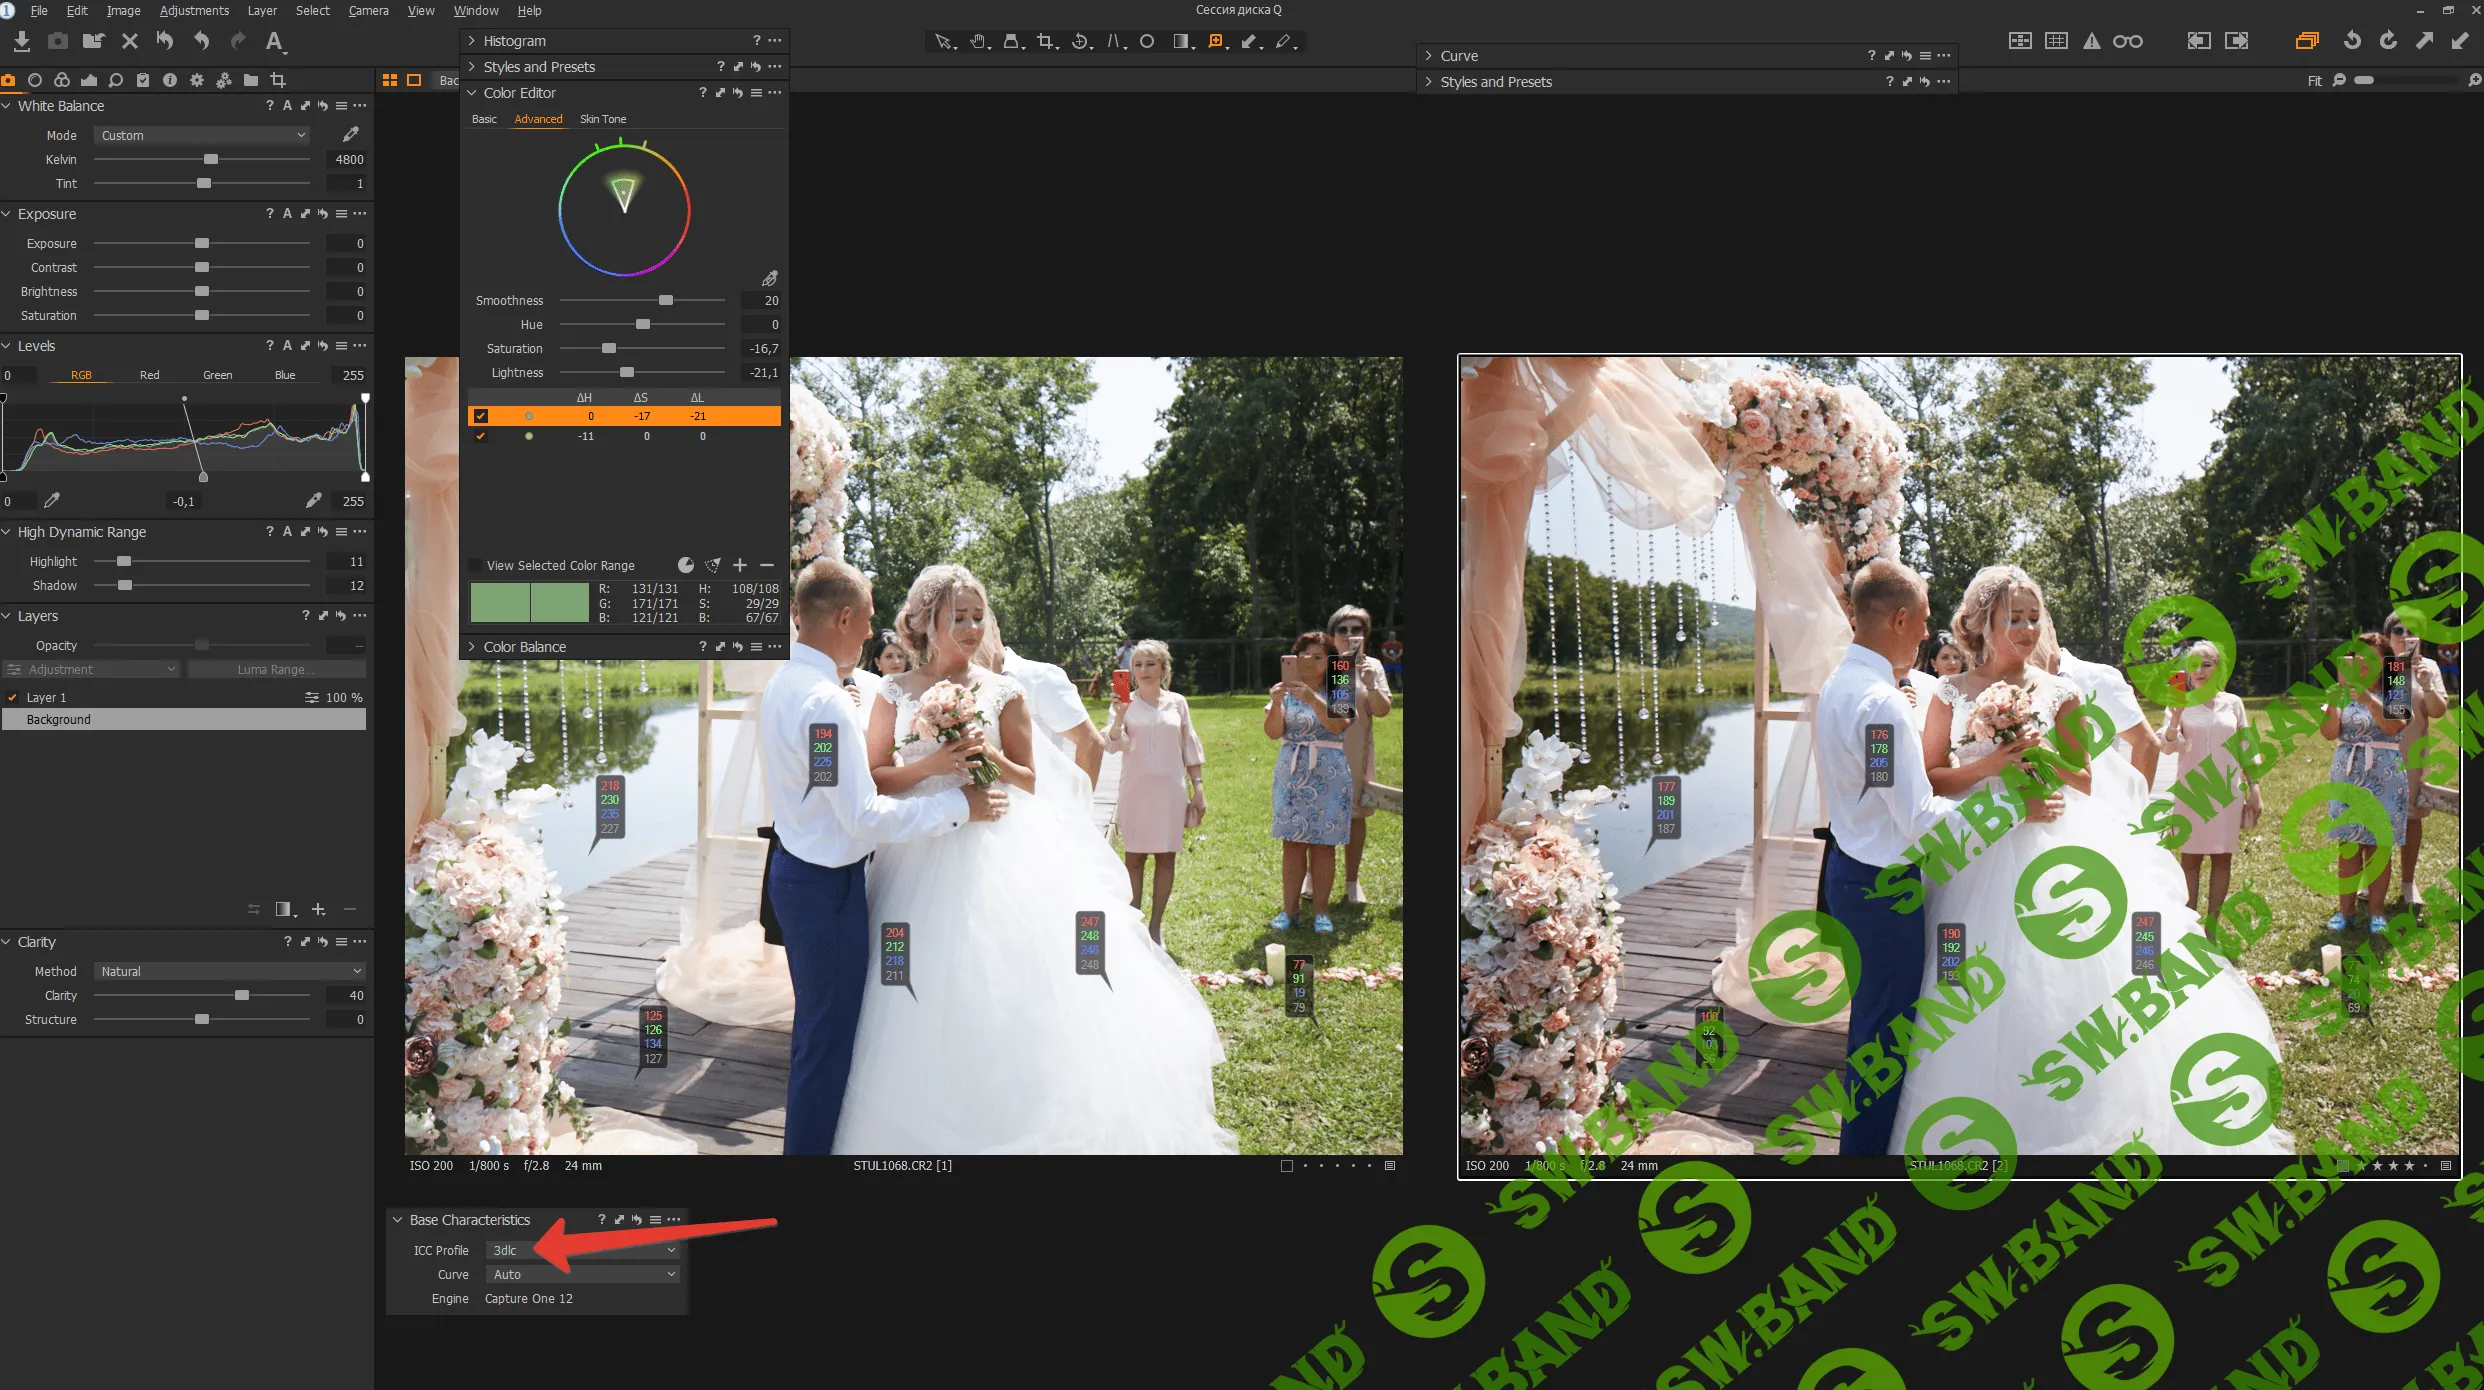This screenshot has width=2484, height=1390.
Task: Switch to the Skin Tone tab
Action: [602, 119]
